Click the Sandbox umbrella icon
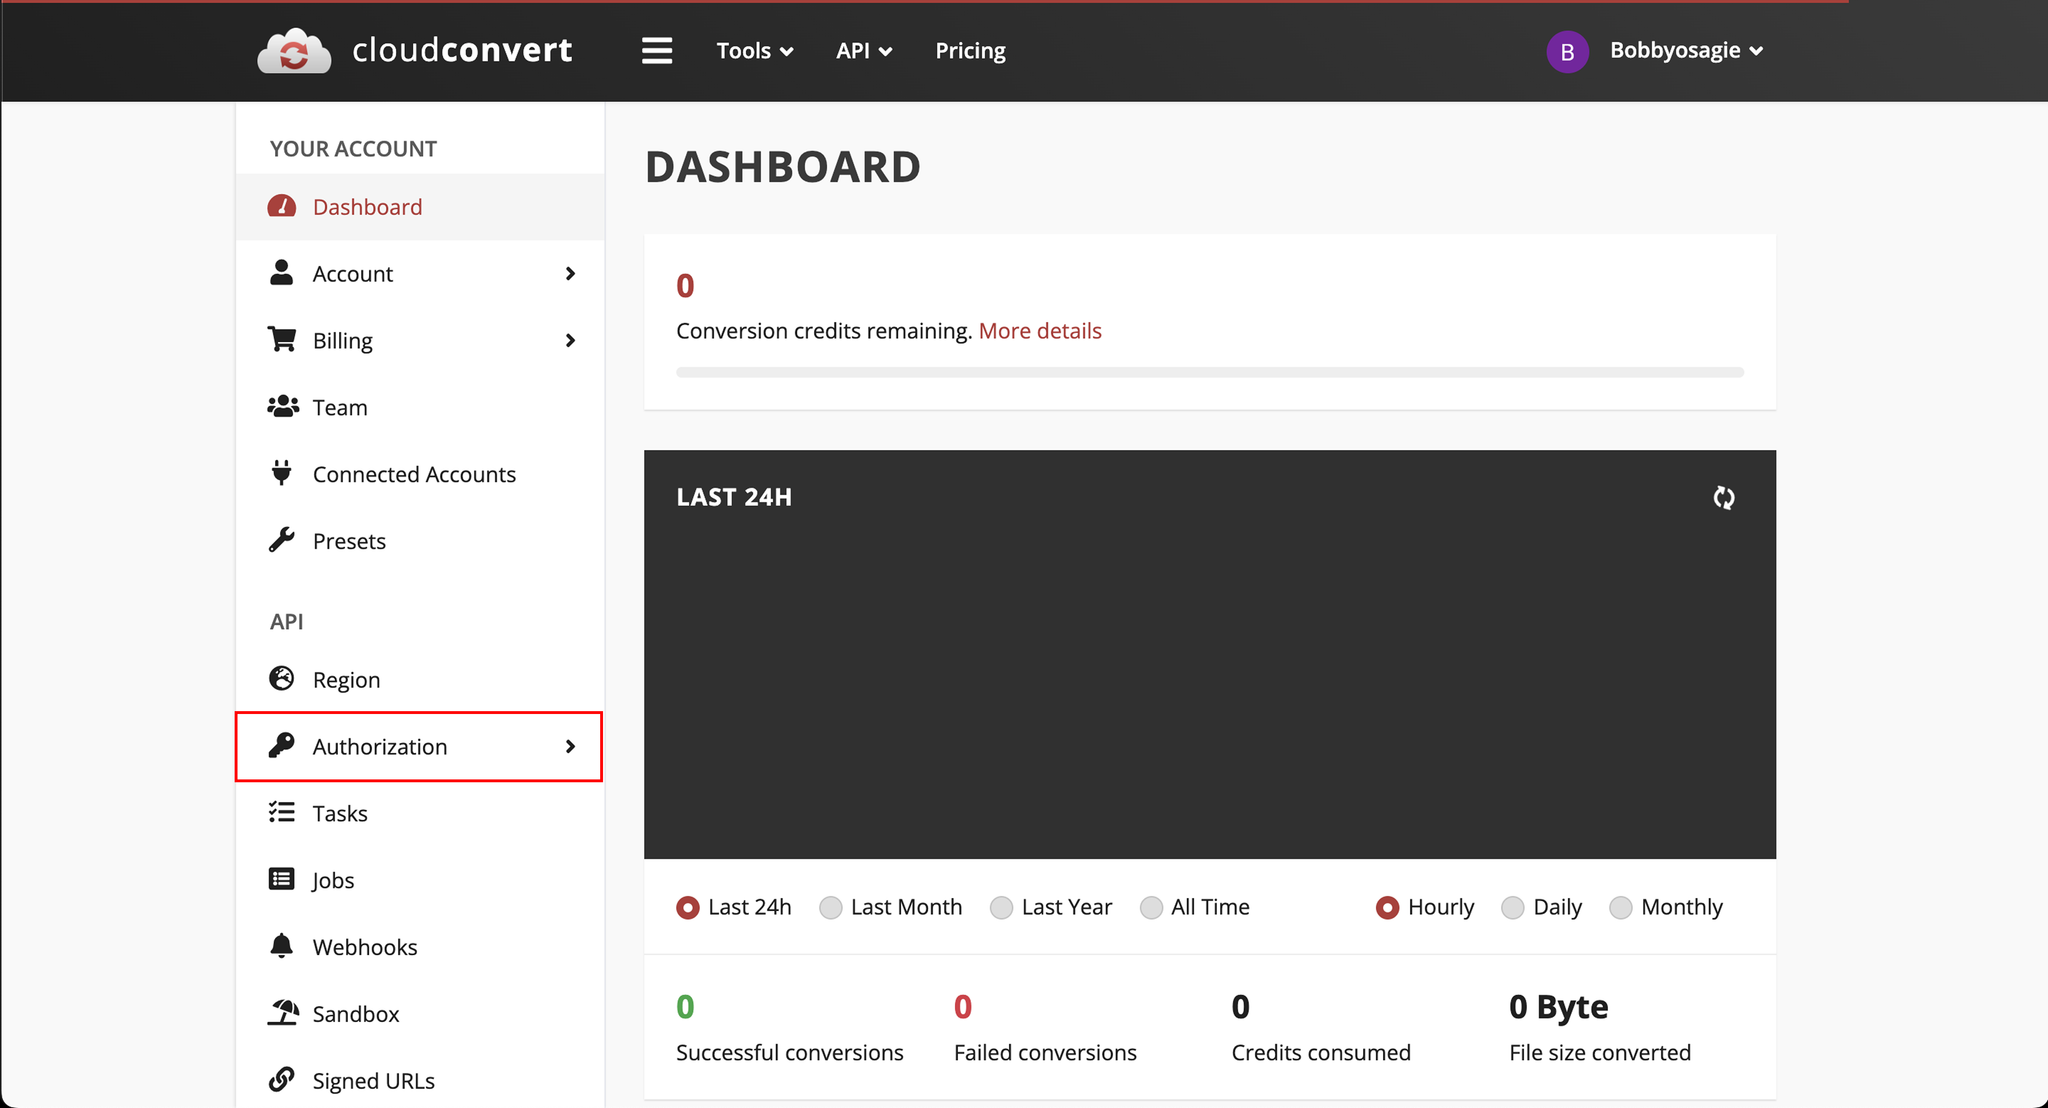 282,1013
